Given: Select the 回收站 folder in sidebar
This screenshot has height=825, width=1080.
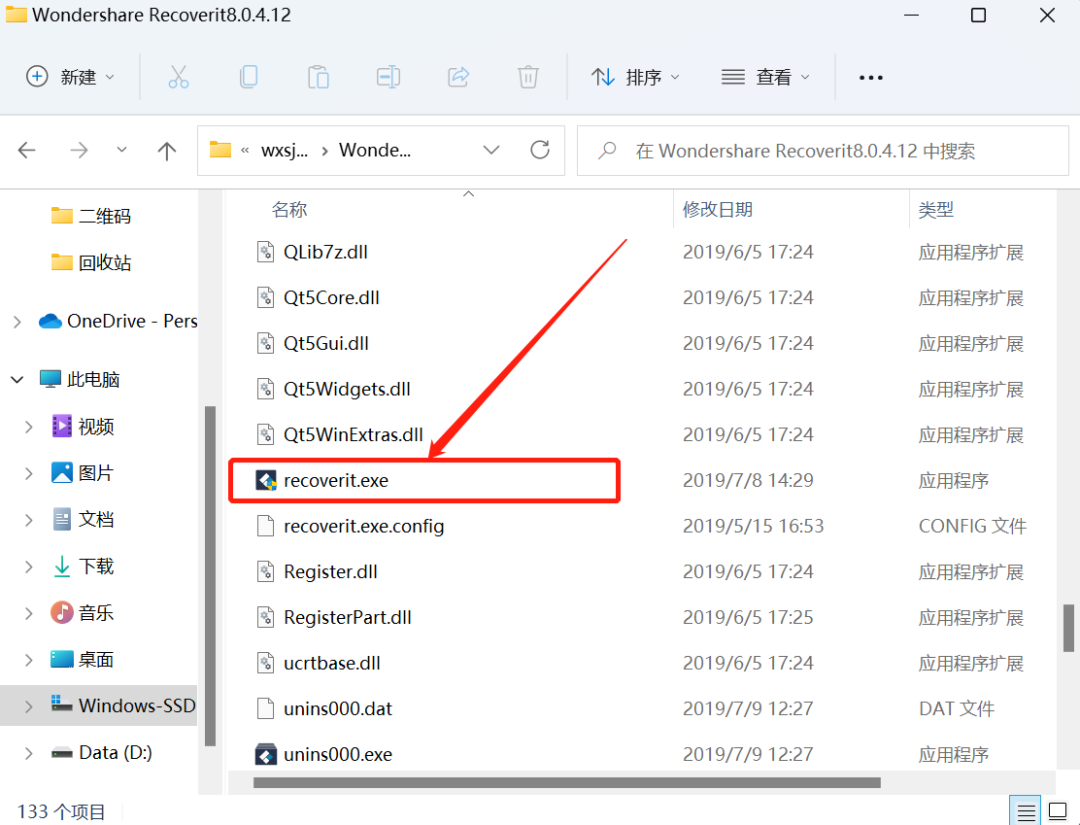Looking at the screenshot, I should click(92, 262).
